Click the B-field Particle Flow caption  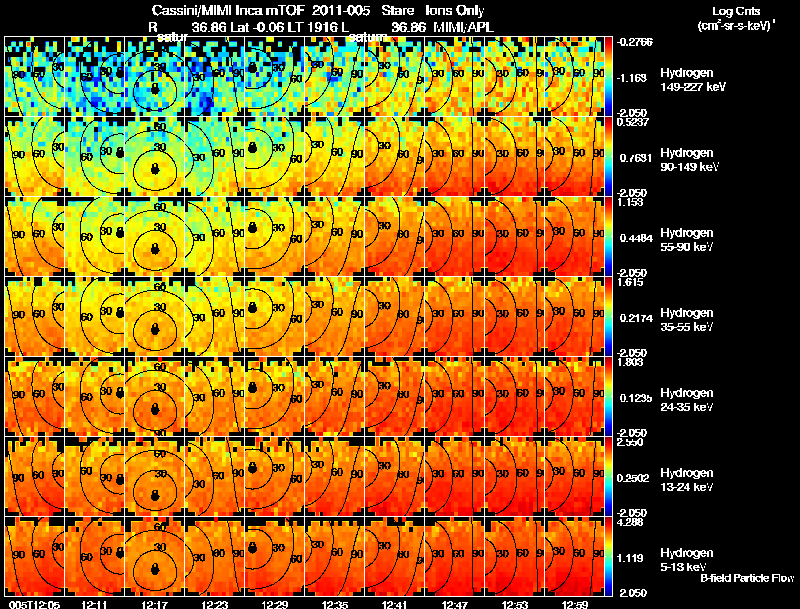tap(747, 578)
